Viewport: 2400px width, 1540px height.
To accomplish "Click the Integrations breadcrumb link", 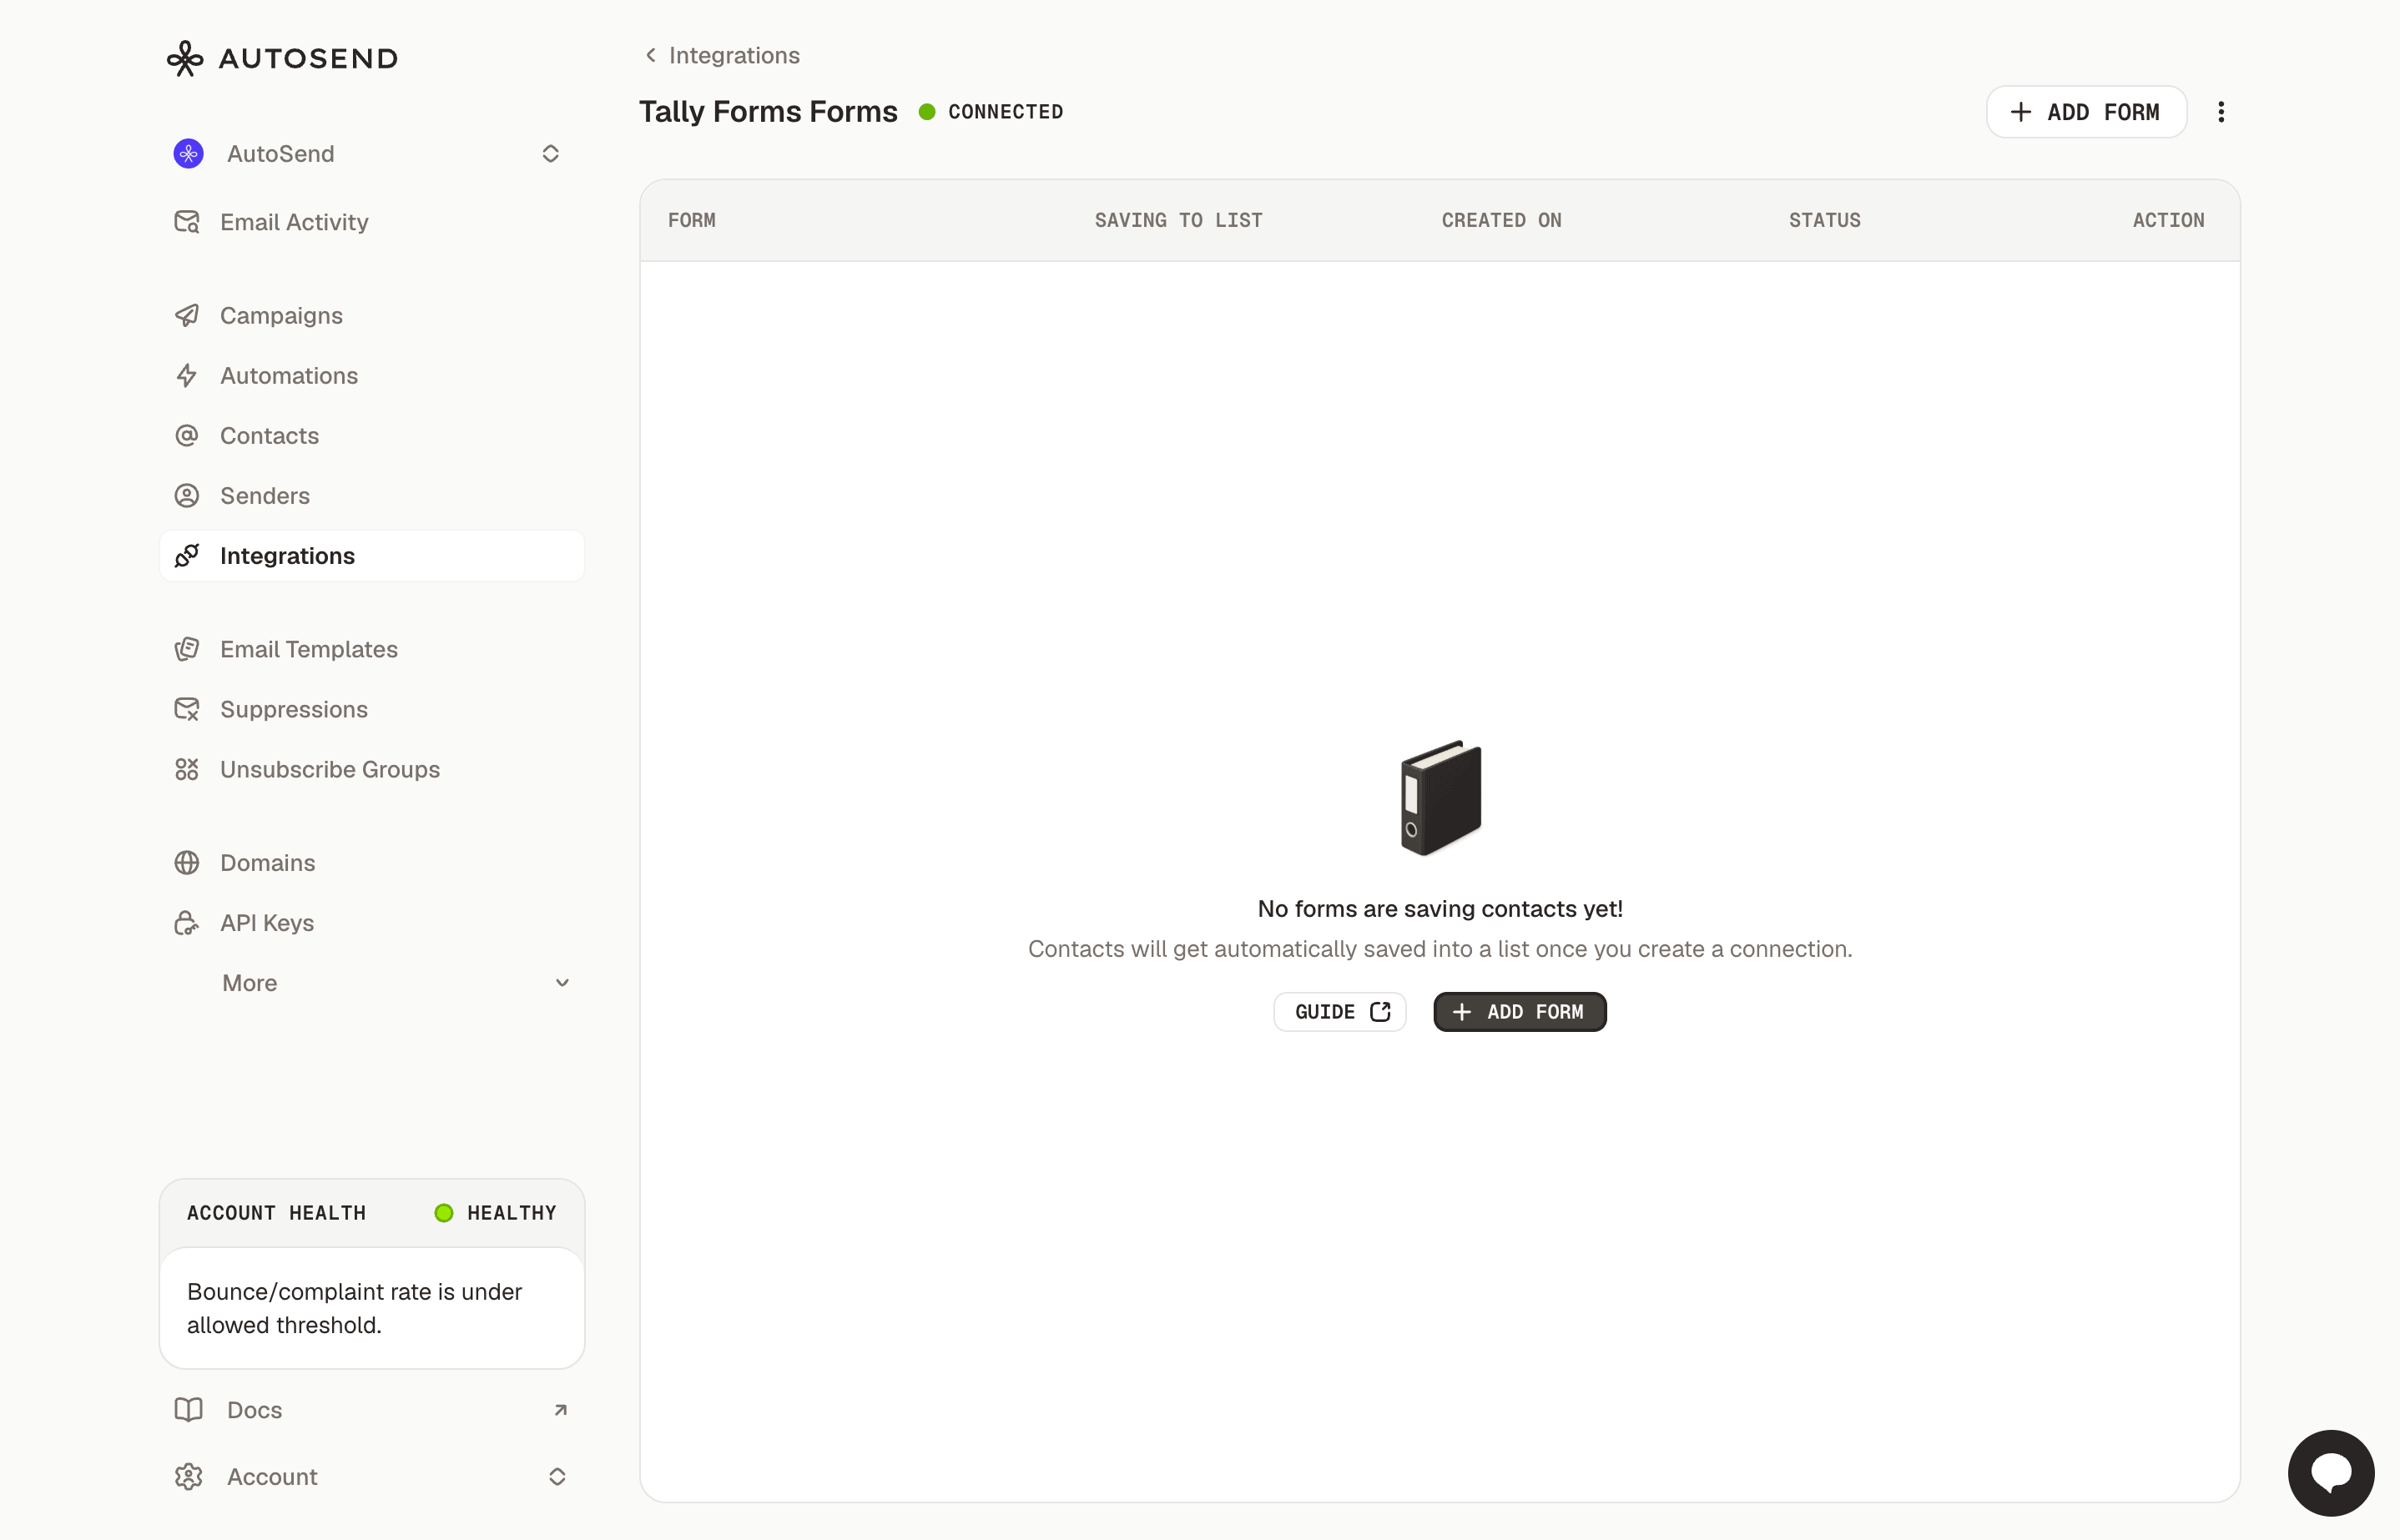I will tap(734, 55).
